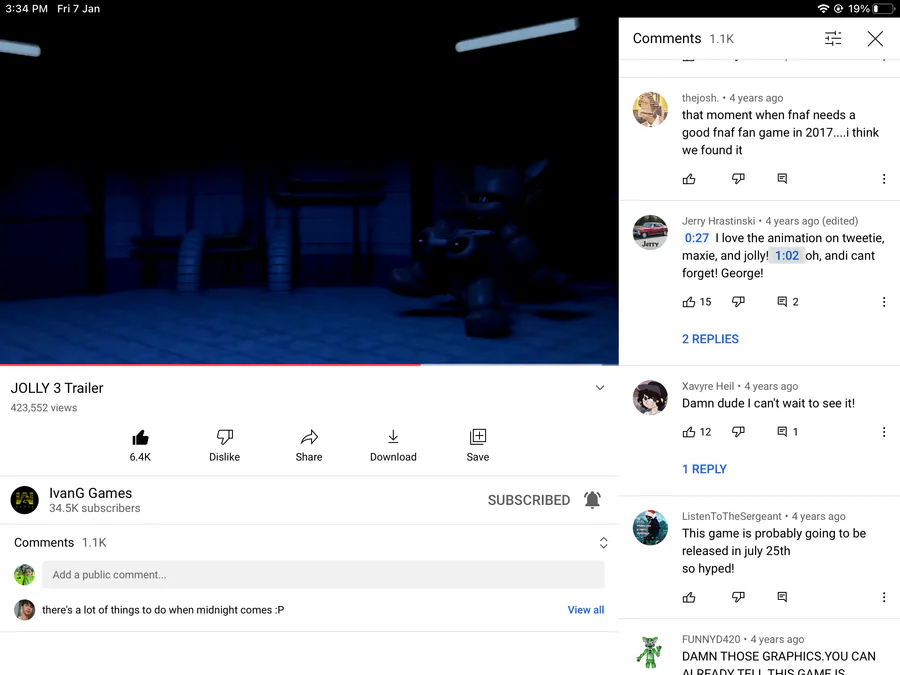Open more options for thejosh.'s comment
The width and height of the screenshot is (900, 675).
point(883,179)
